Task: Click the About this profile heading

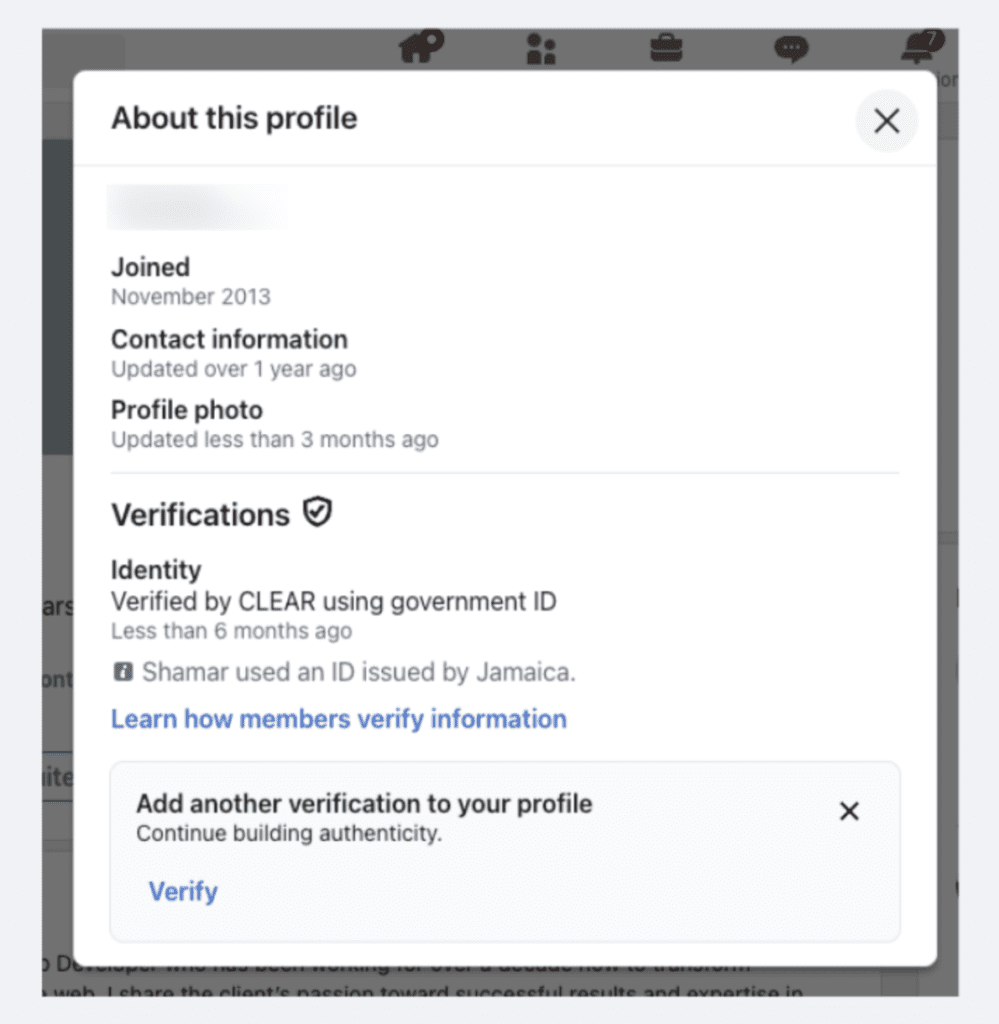Action: click(x=234, y=118)
